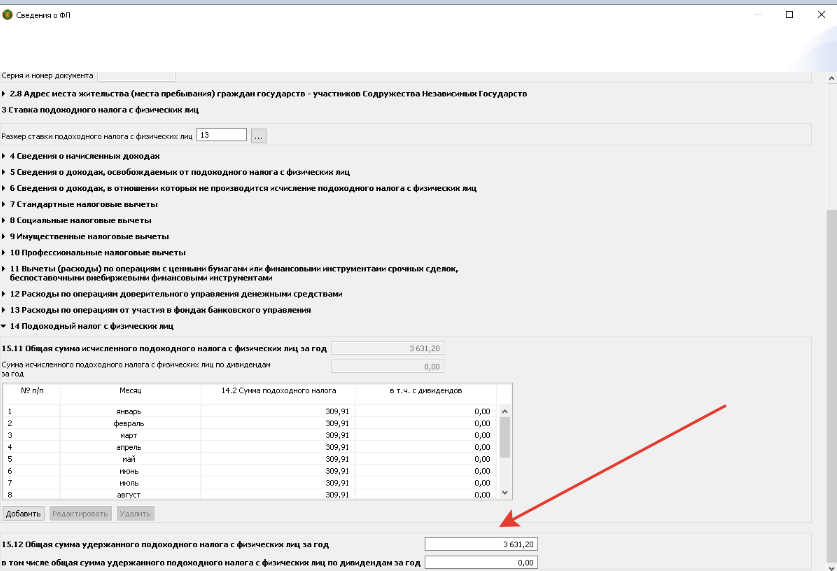Click the ellipsis button beside tax rate field

258,135
